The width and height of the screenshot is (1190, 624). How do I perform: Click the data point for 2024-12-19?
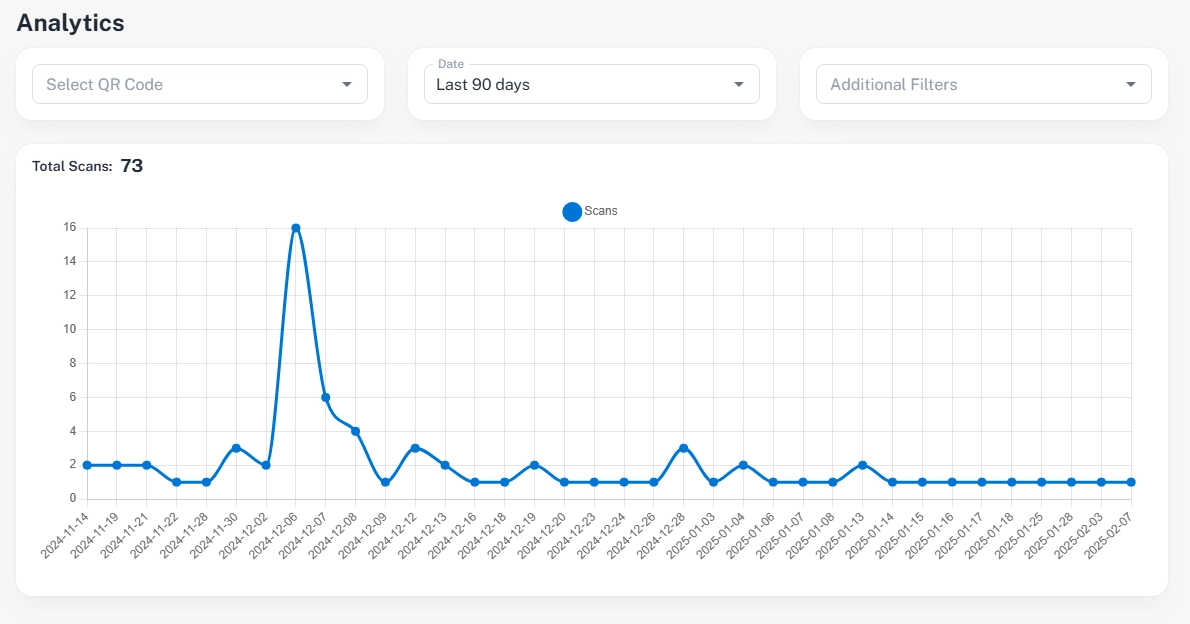[x=535, y=464]
